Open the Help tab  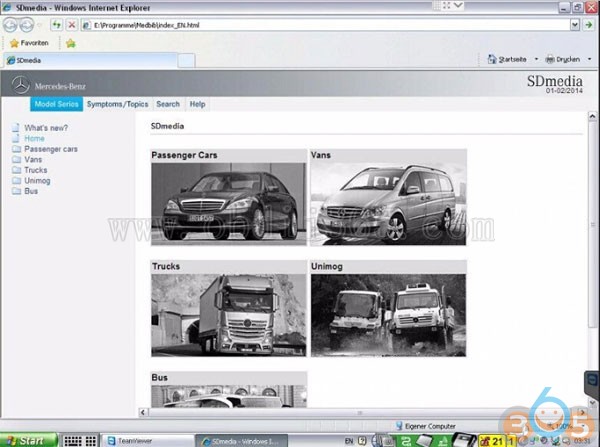click(197, 104)
